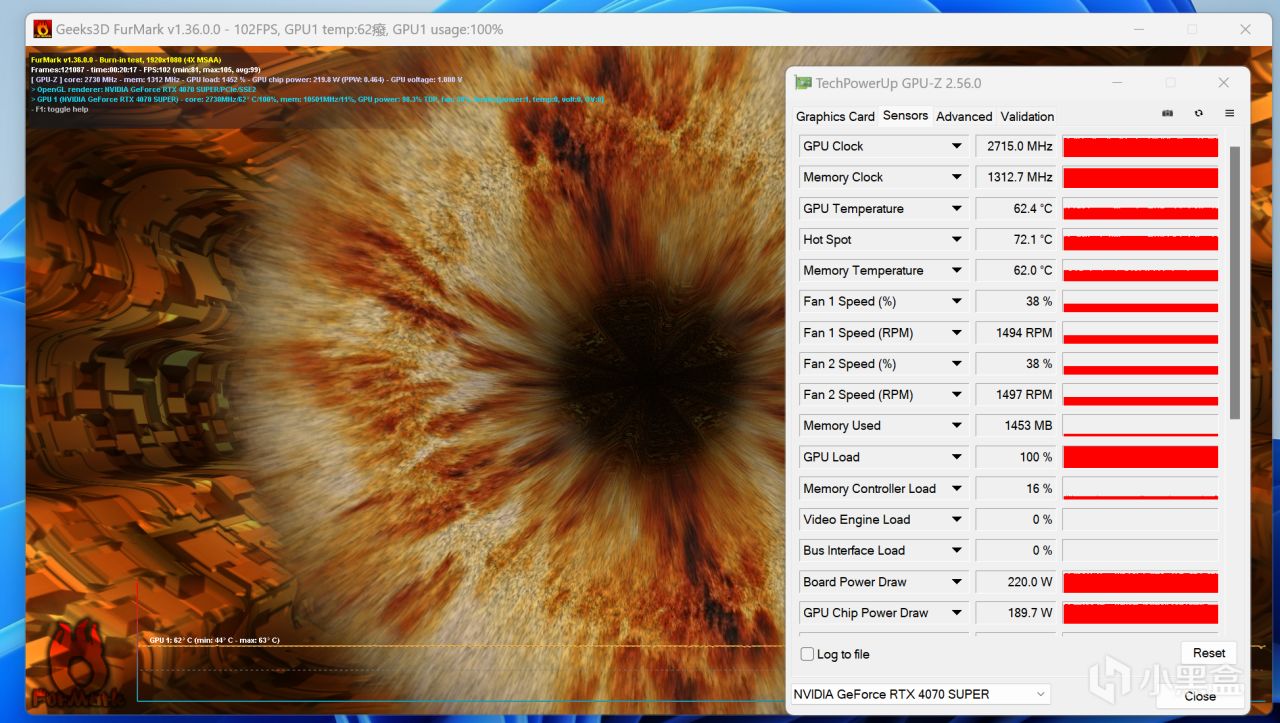Go to the Validation tab
Image resolution: width=1280 pixels, height=723 pixels.
pyautogui.click(x=1027, y=116)
